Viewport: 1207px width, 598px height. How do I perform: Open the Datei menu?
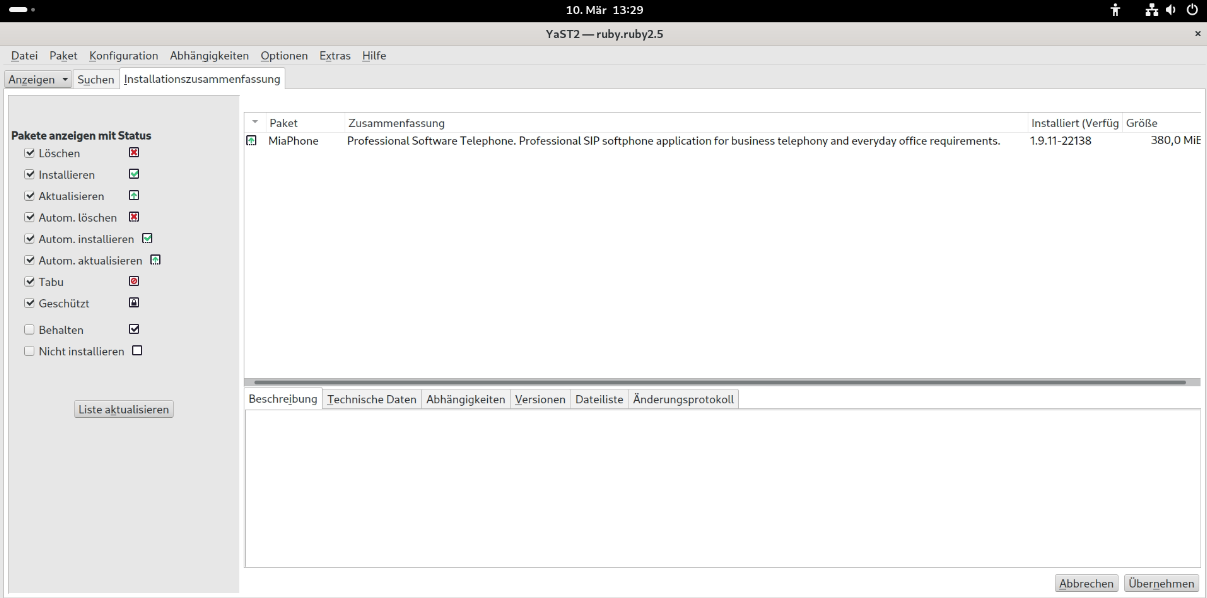click(x=24, y=56)
